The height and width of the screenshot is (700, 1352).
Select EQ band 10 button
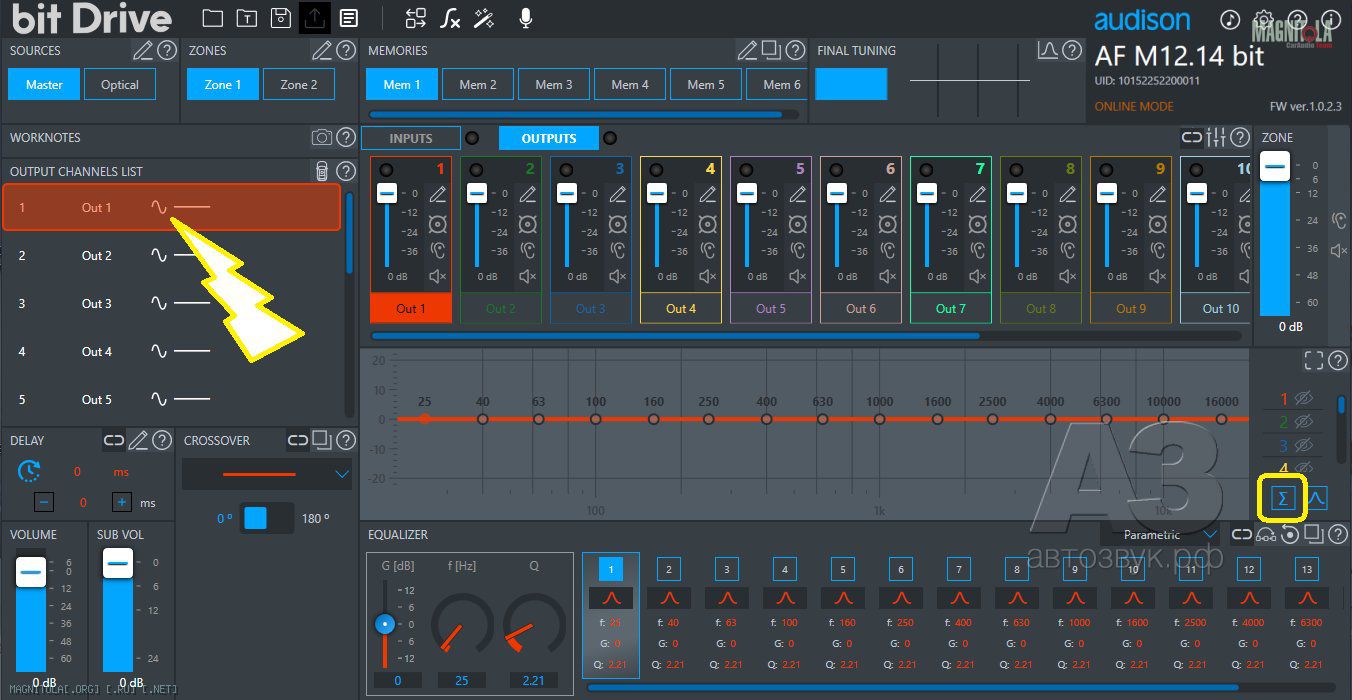click(1132, 570)
